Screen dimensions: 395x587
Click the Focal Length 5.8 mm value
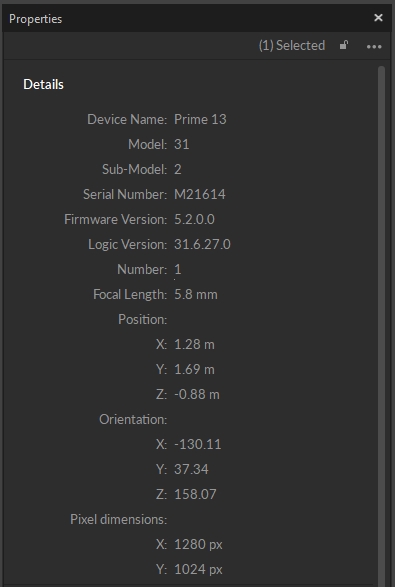(x=196, y=295)
